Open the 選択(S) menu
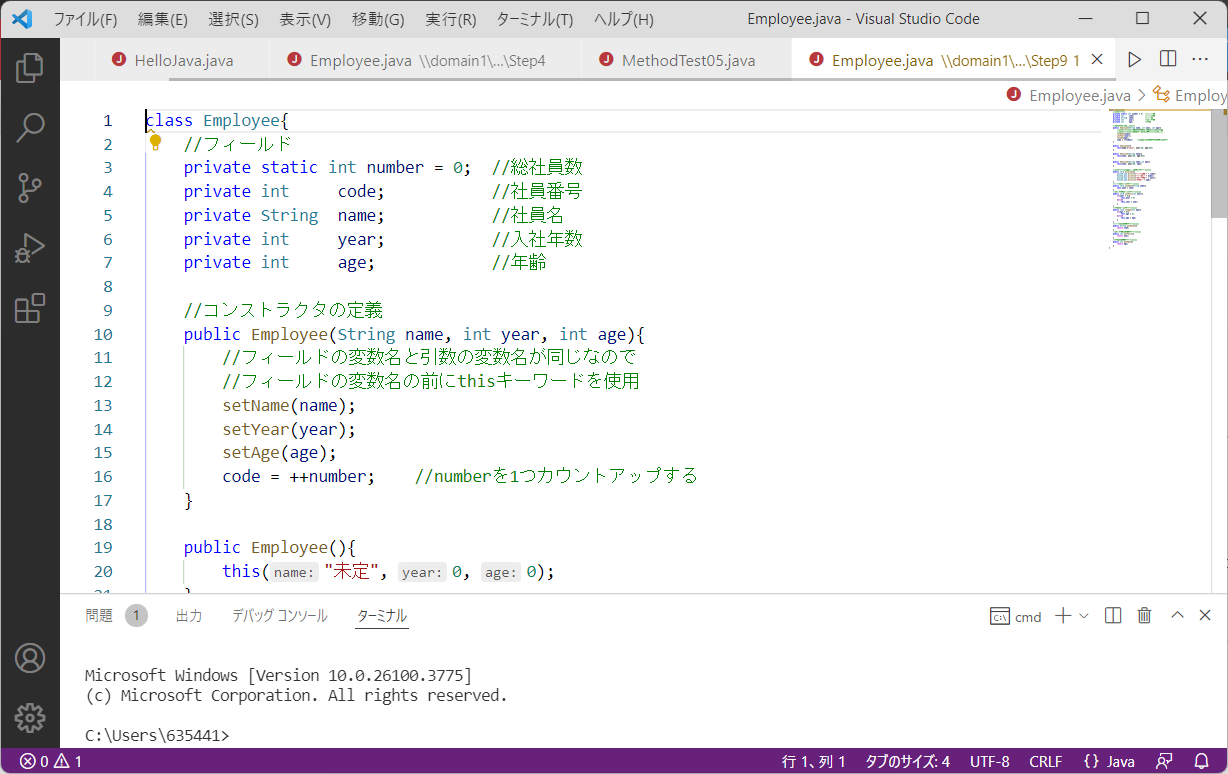Viewport: 1228px width, 774px height. [x=233, y=19]
